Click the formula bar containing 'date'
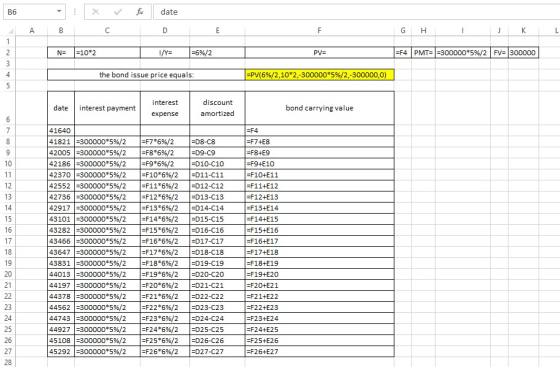 (356, 12)
